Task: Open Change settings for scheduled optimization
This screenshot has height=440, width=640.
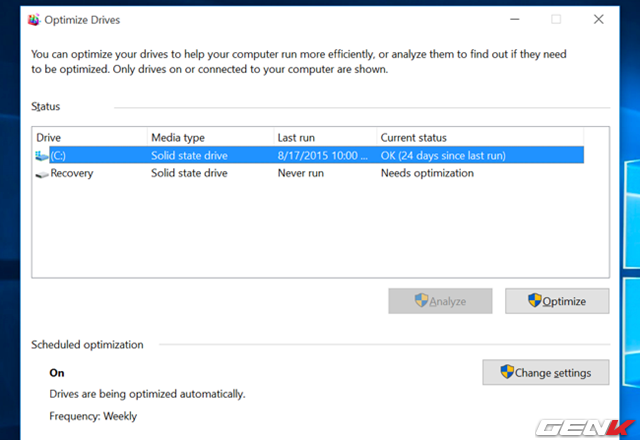Action: [546, 372]
